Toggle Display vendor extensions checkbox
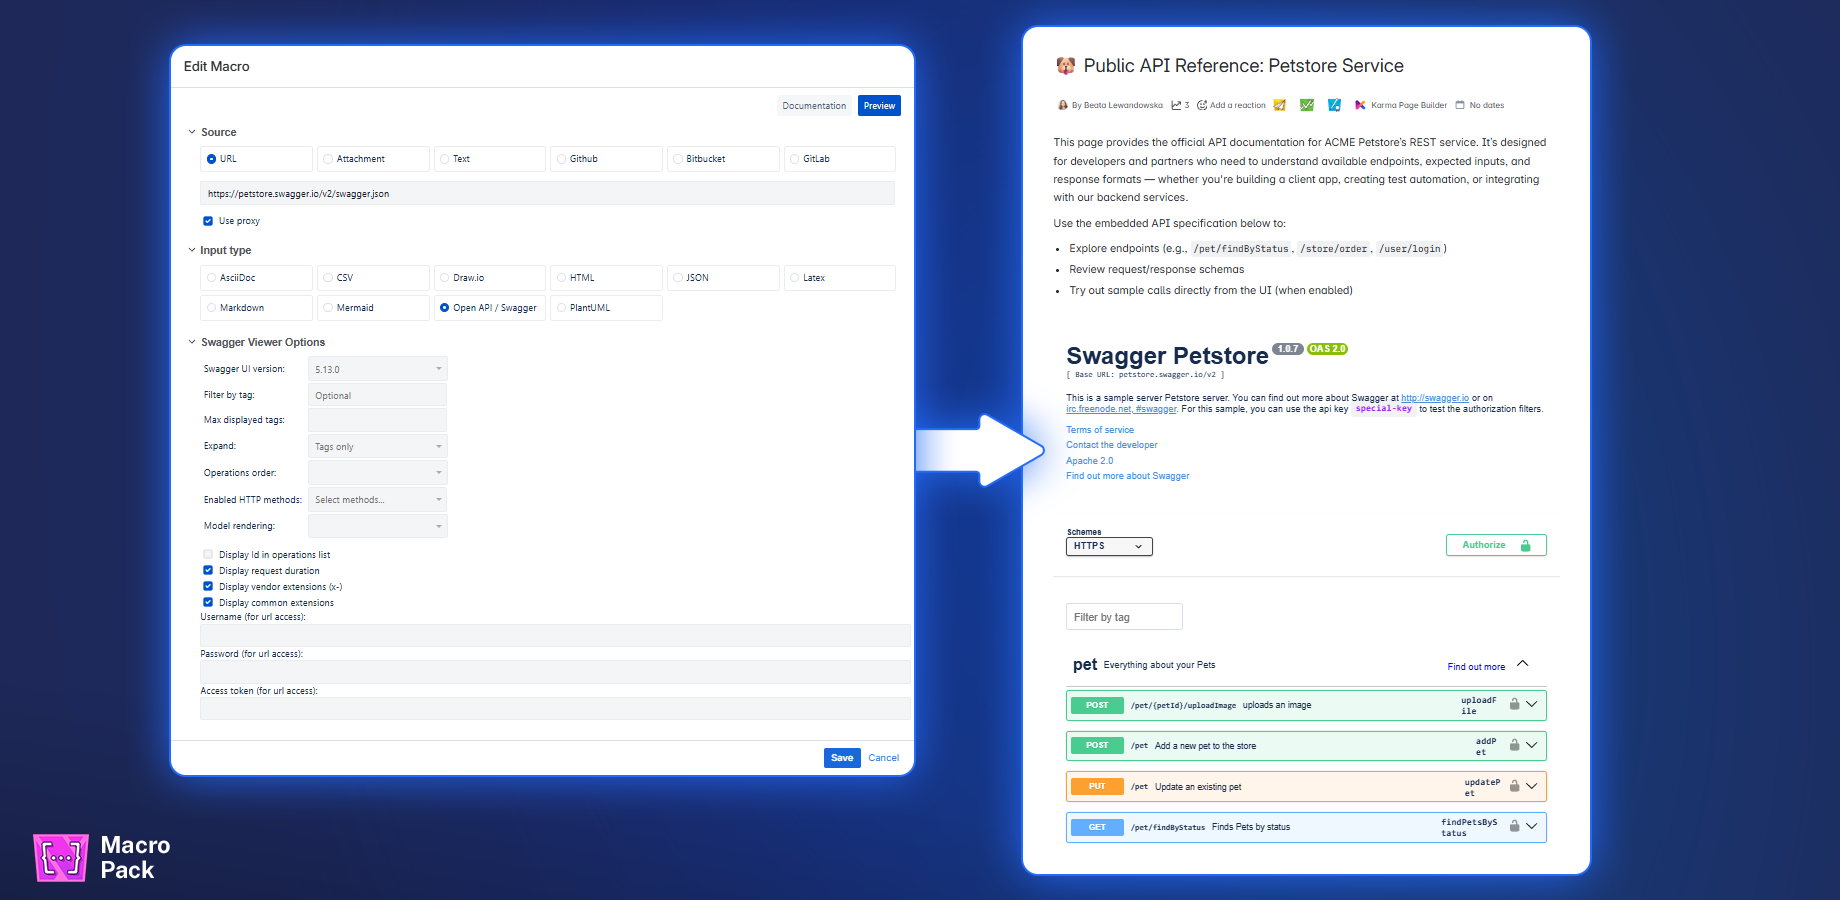The image size is (1840, 900). pos(208,586)
